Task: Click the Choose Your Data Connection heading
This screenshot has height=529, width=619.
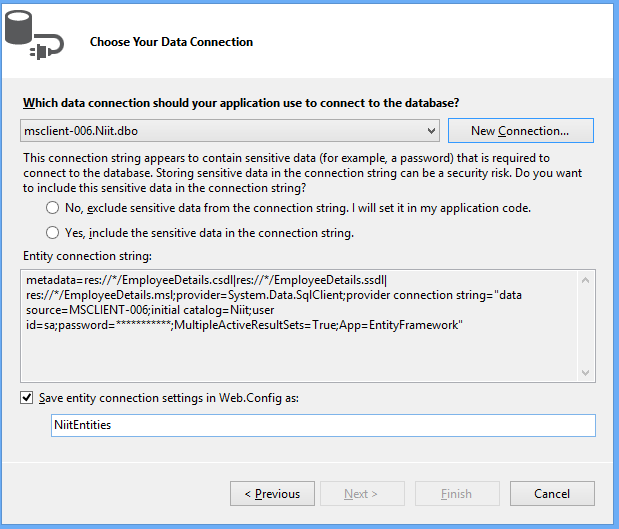Action: click(171, 42)
